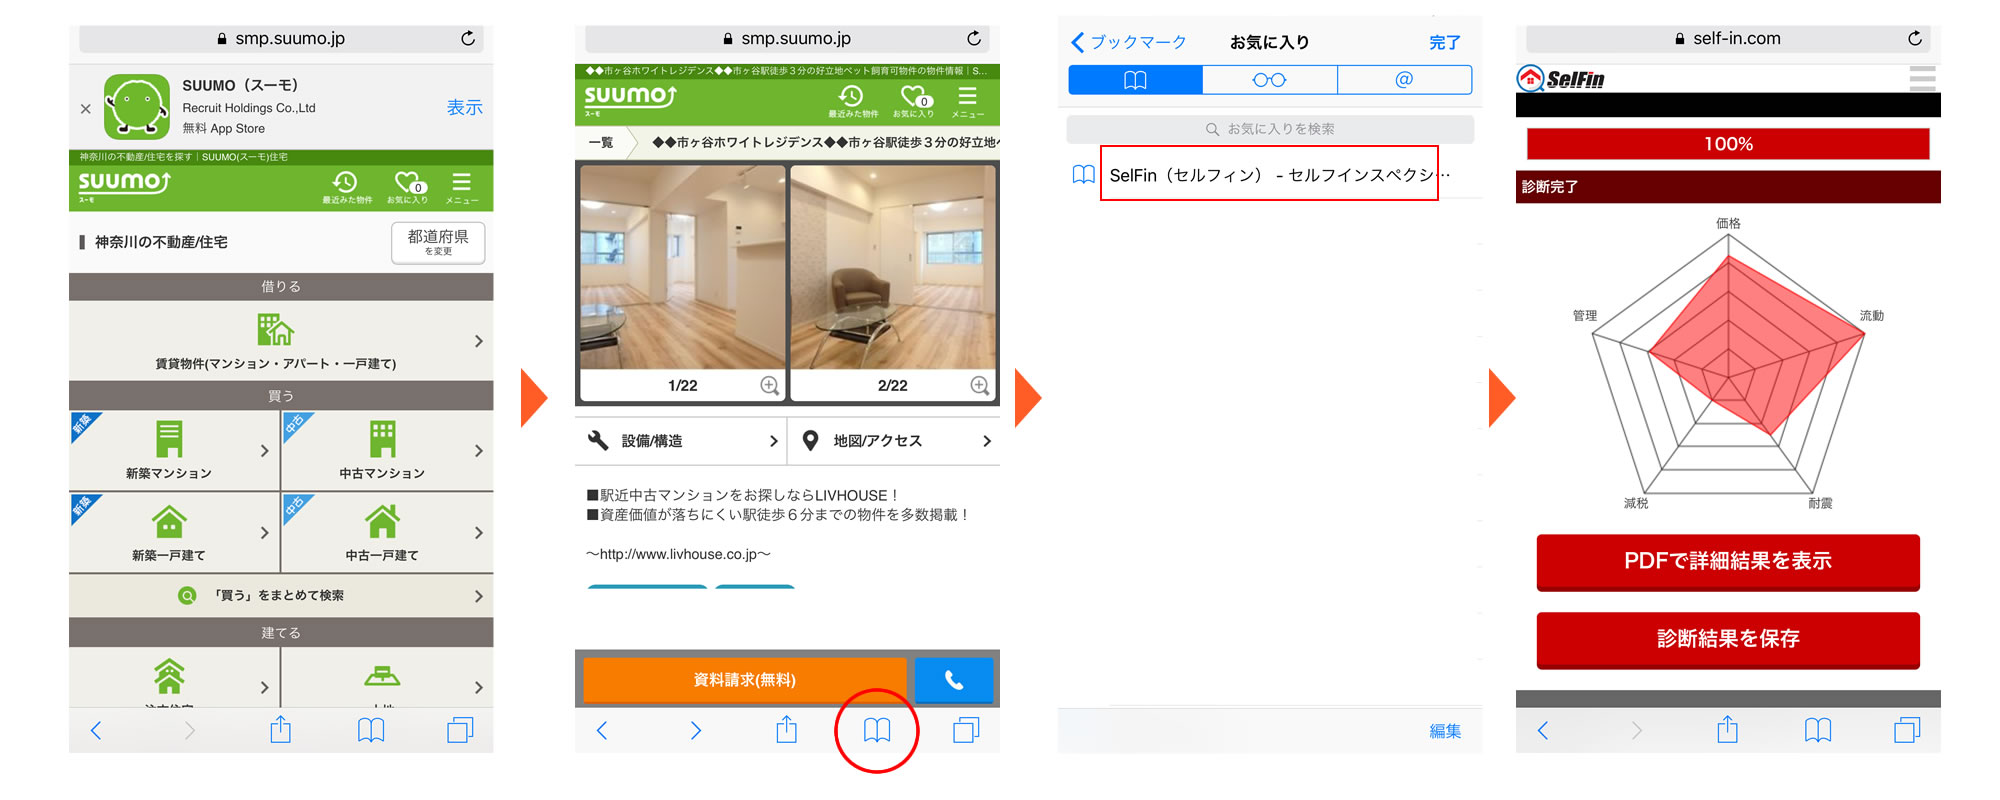Open 最近みた物件 icon on property detail page

(852, 100)
